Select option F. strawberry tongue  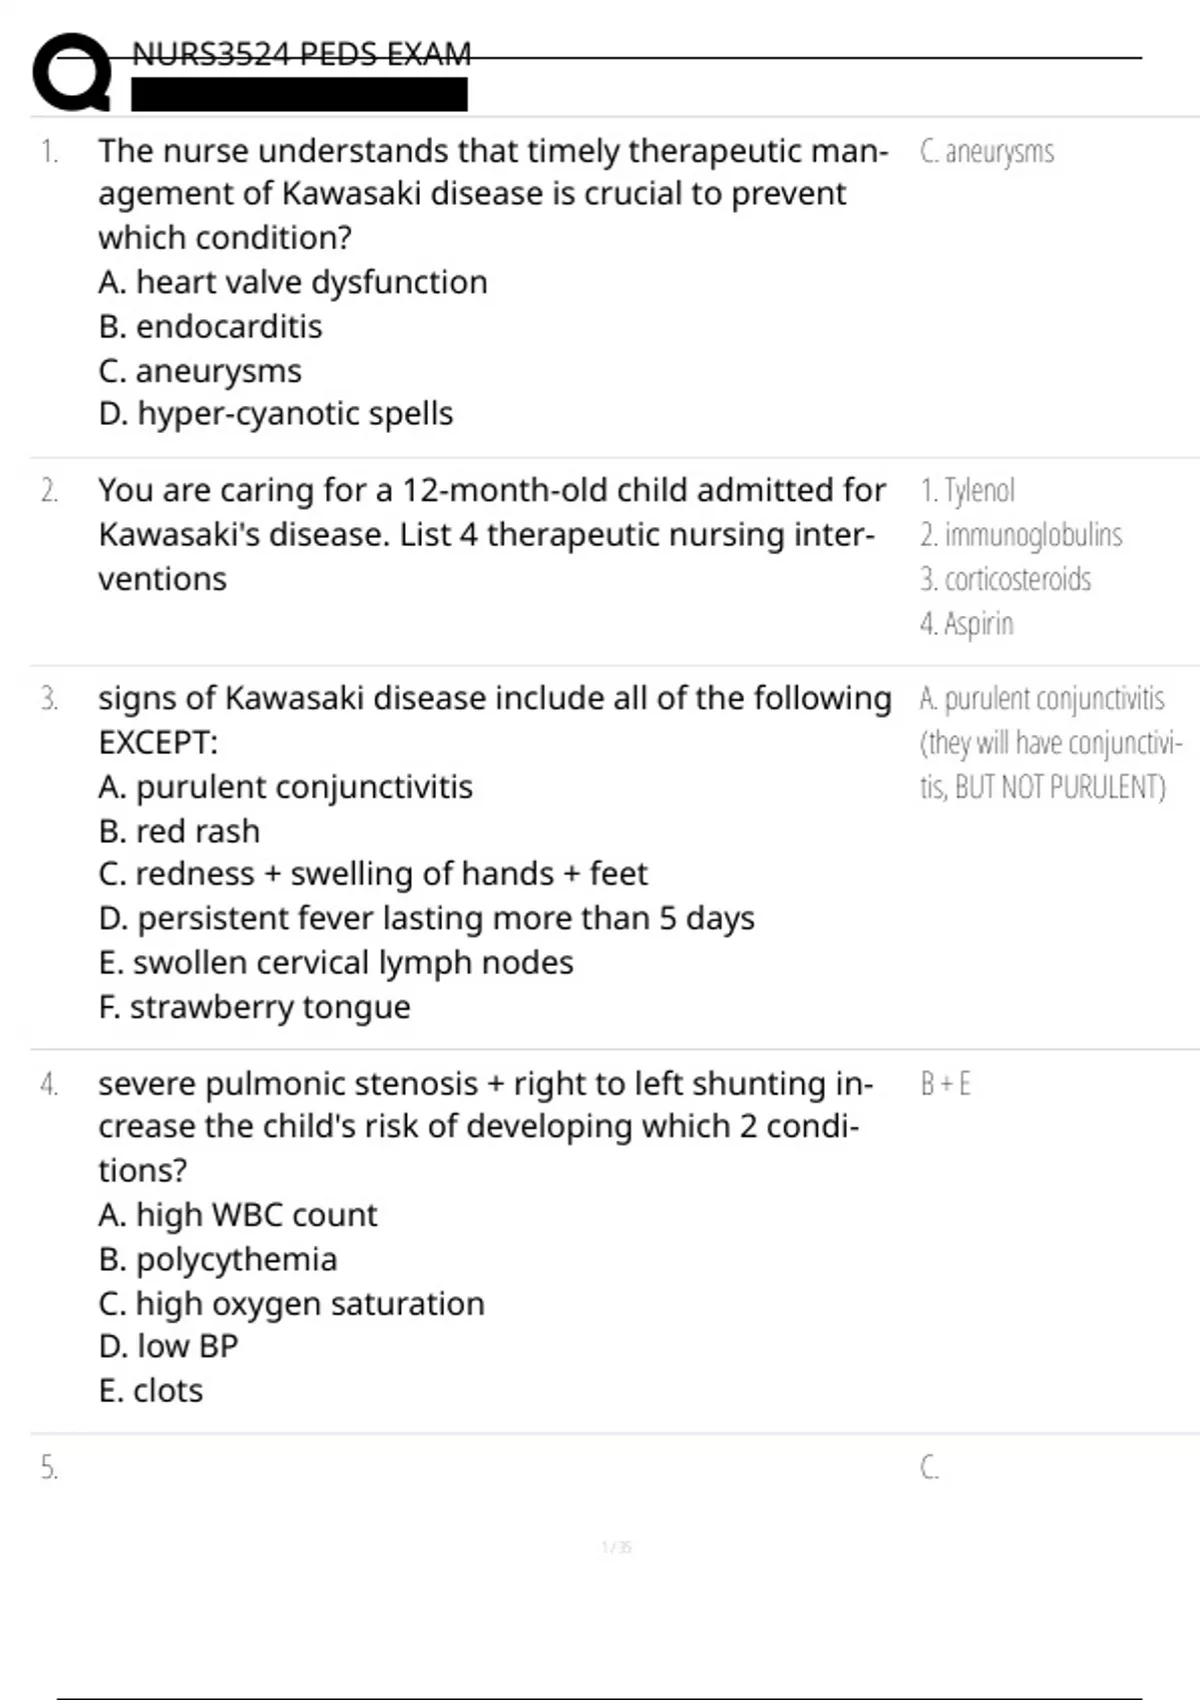click(254, 1007)
